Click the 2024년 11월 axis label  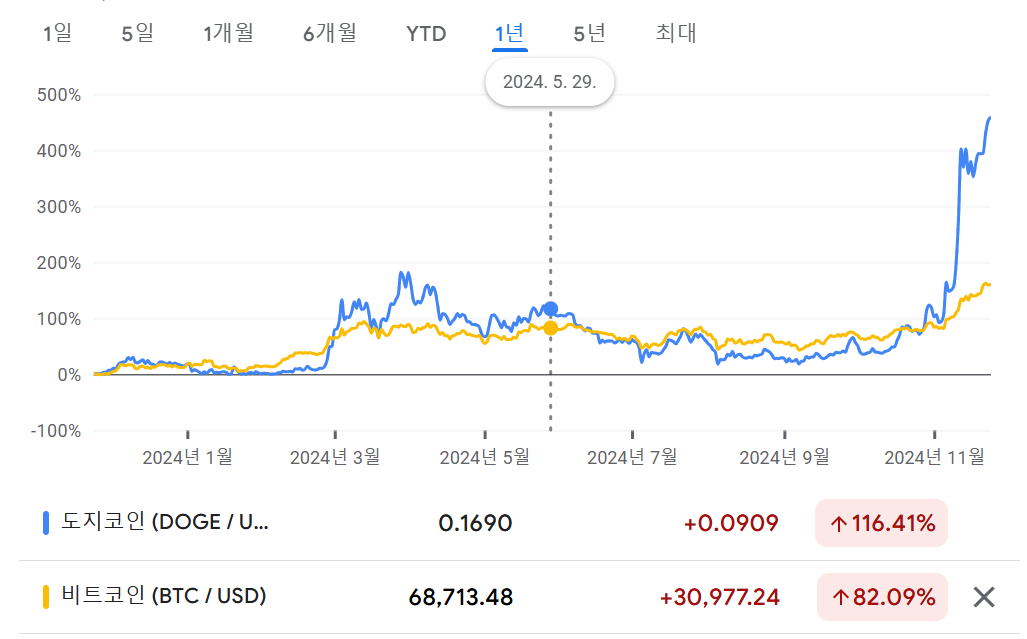coord(935,457)
